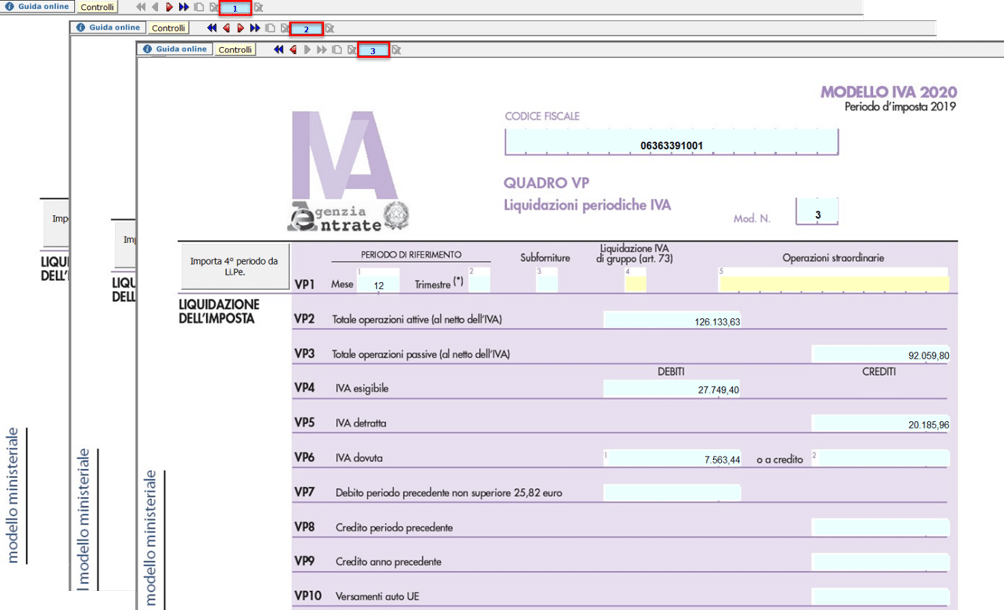Click the Mese field with value 12

378,280
